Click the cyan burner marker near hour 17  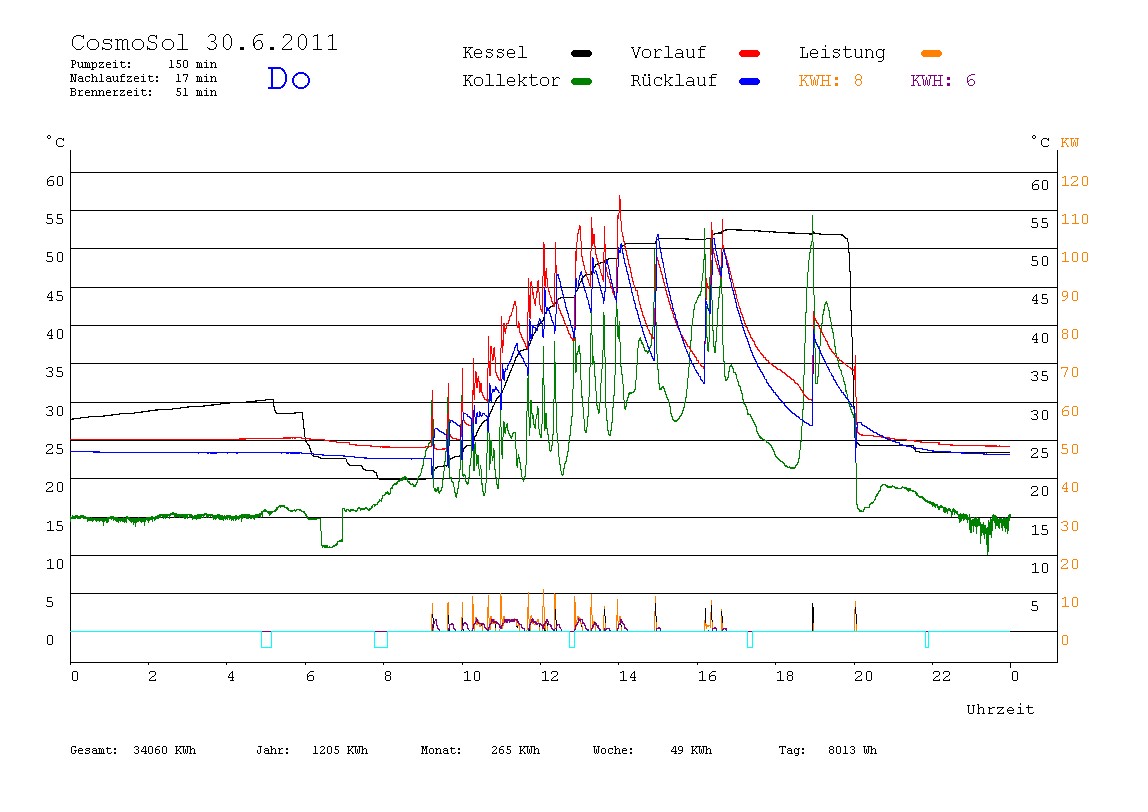pyautogui.click(x=750, y=639)
